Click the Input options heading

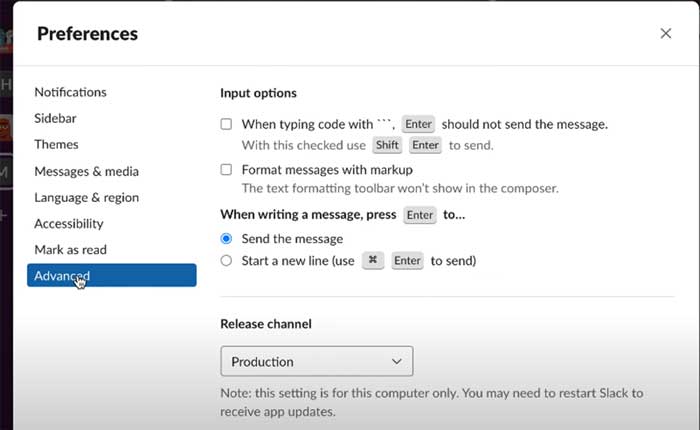tap(258, 93)
